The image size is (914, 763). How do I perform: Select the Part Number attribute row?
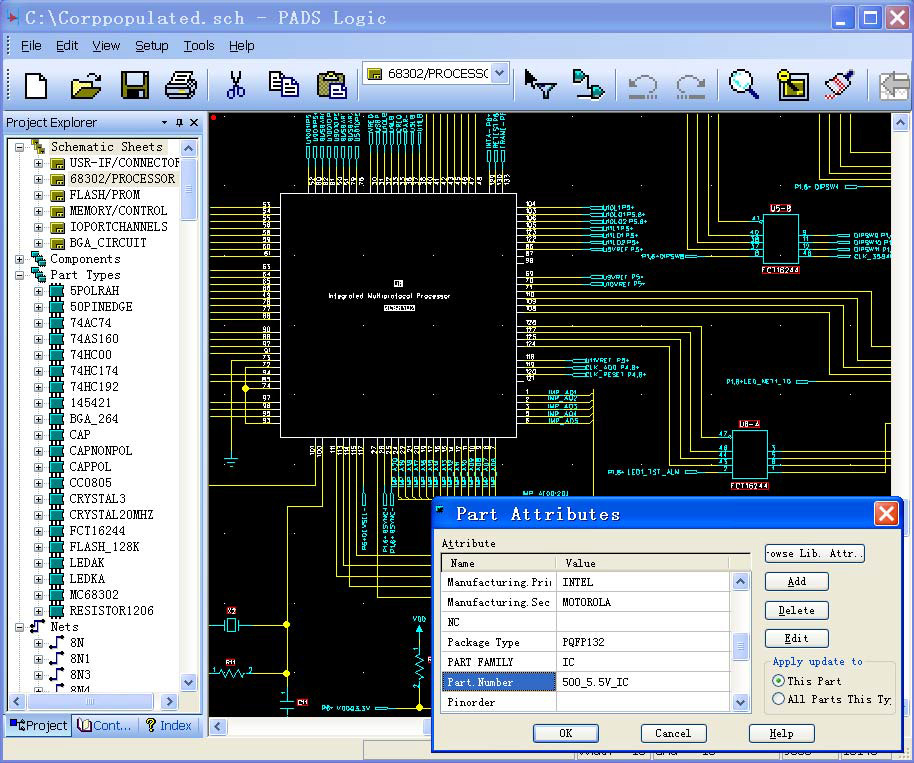point(498,682)
